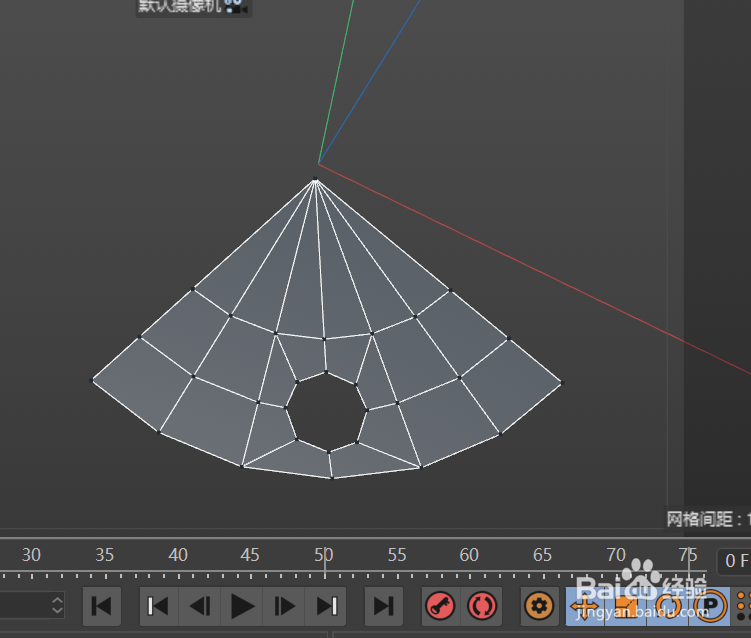751x638 pixels.
Task: Toggle parameter keyframe recording P icon
Action: [x=710, y=606]
